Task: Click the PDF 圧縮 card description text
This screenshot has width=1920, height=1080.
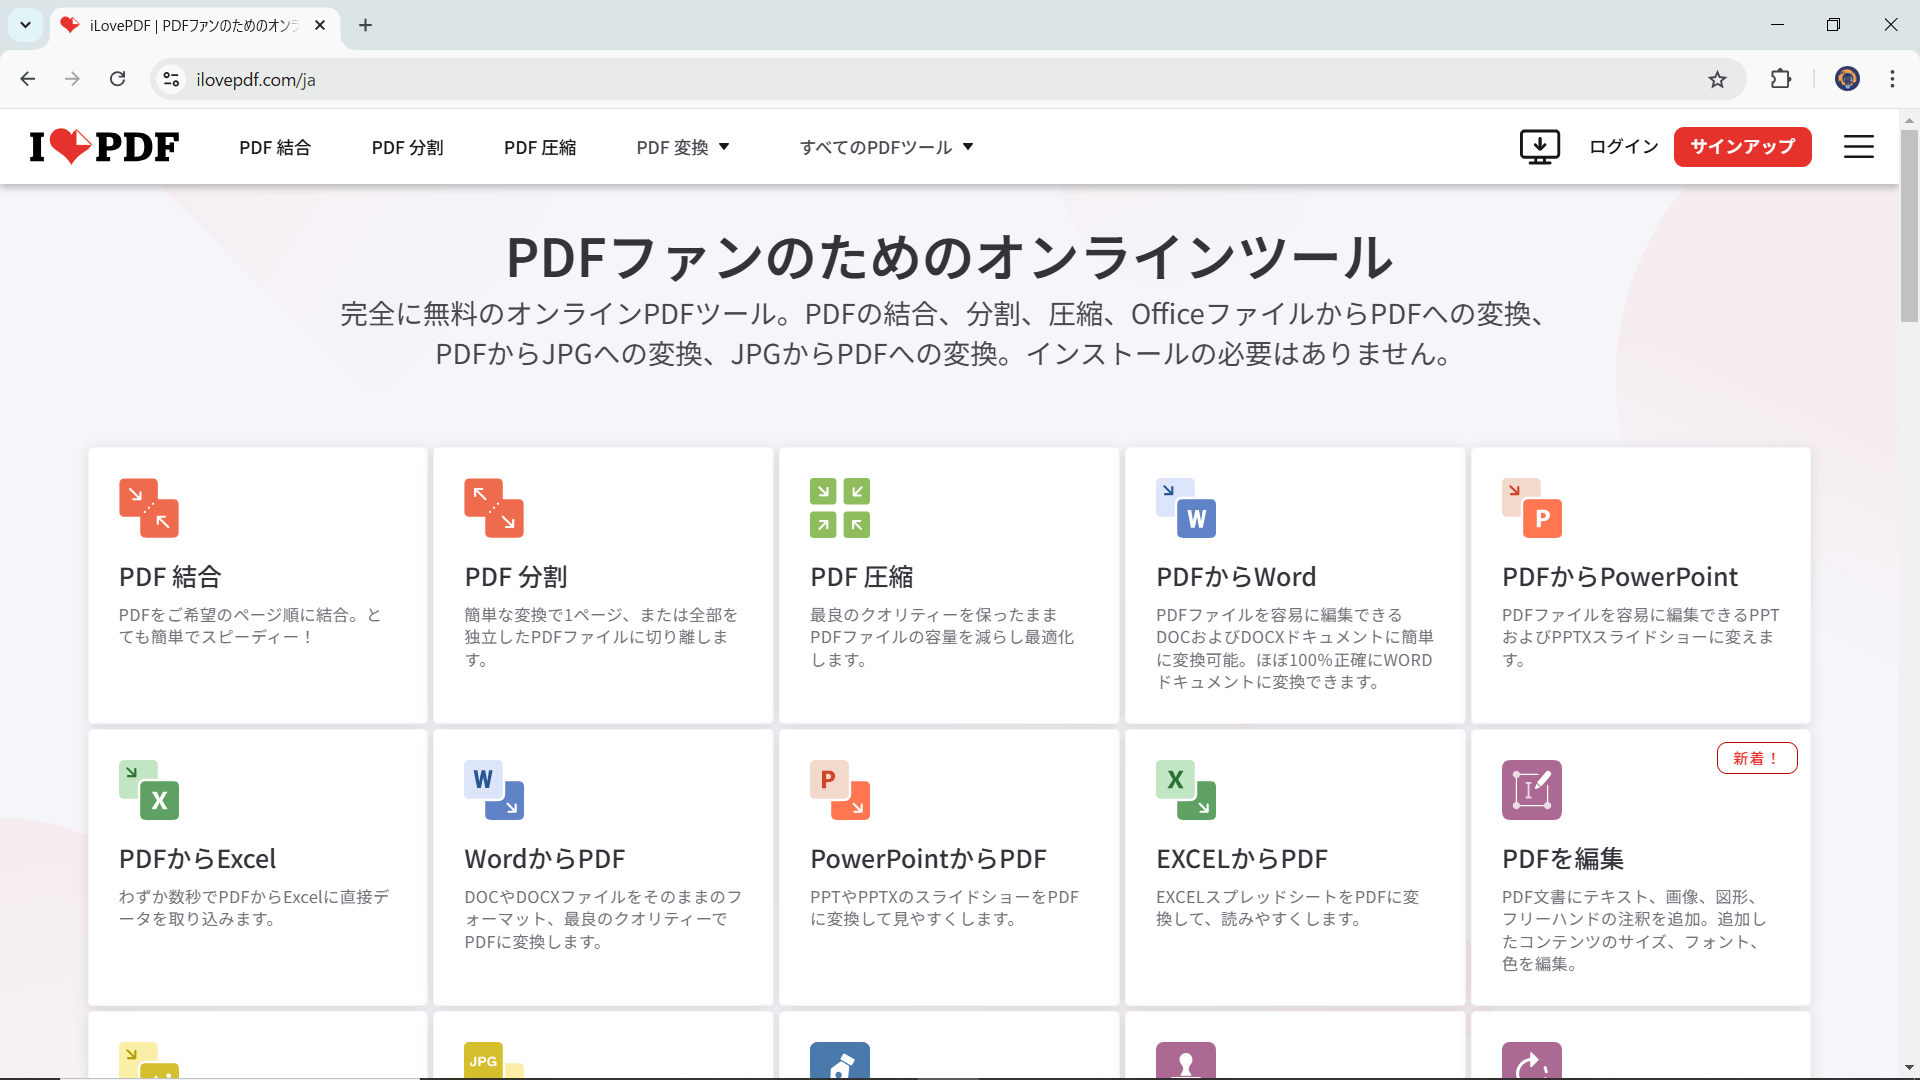Action: click(941, 637)
